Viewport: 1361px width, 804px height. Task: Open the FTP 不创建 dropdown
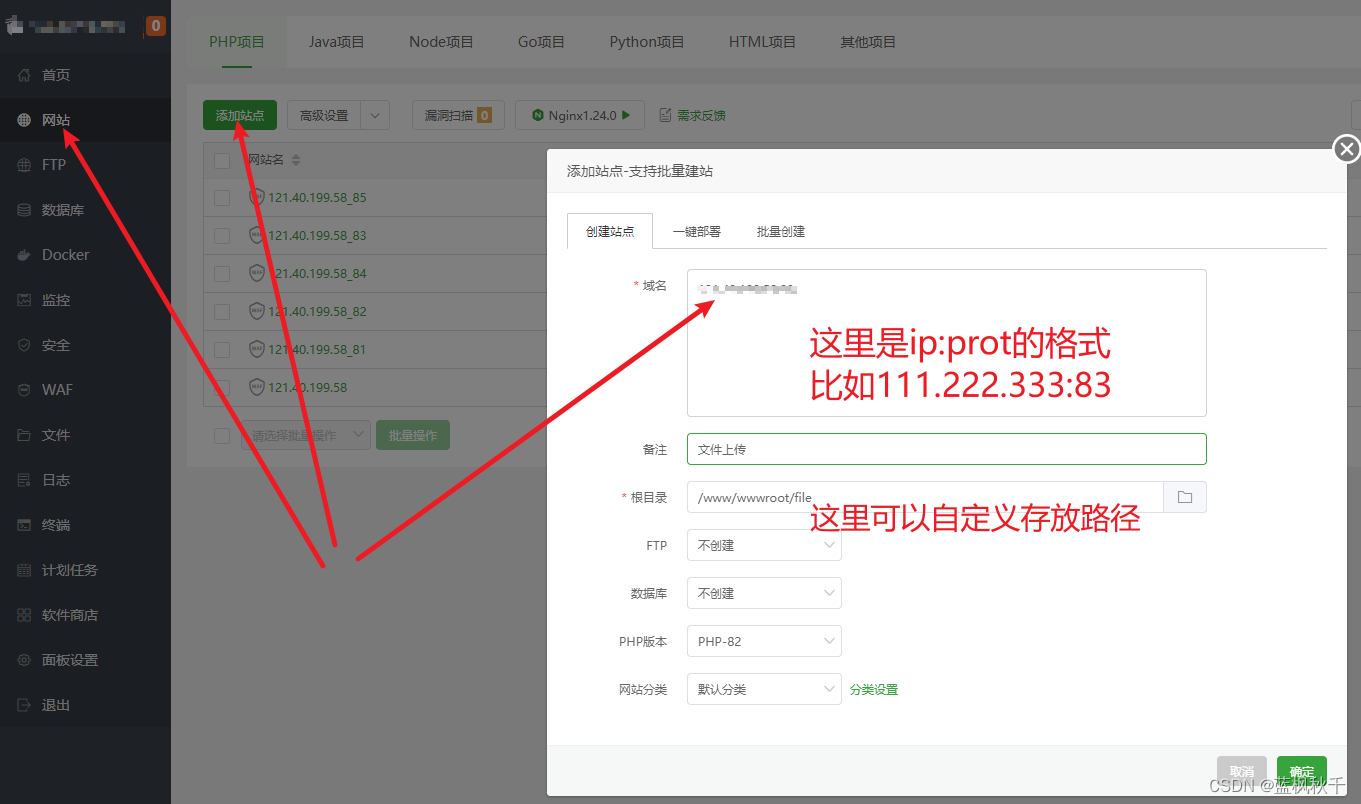[x=764, y=545]
